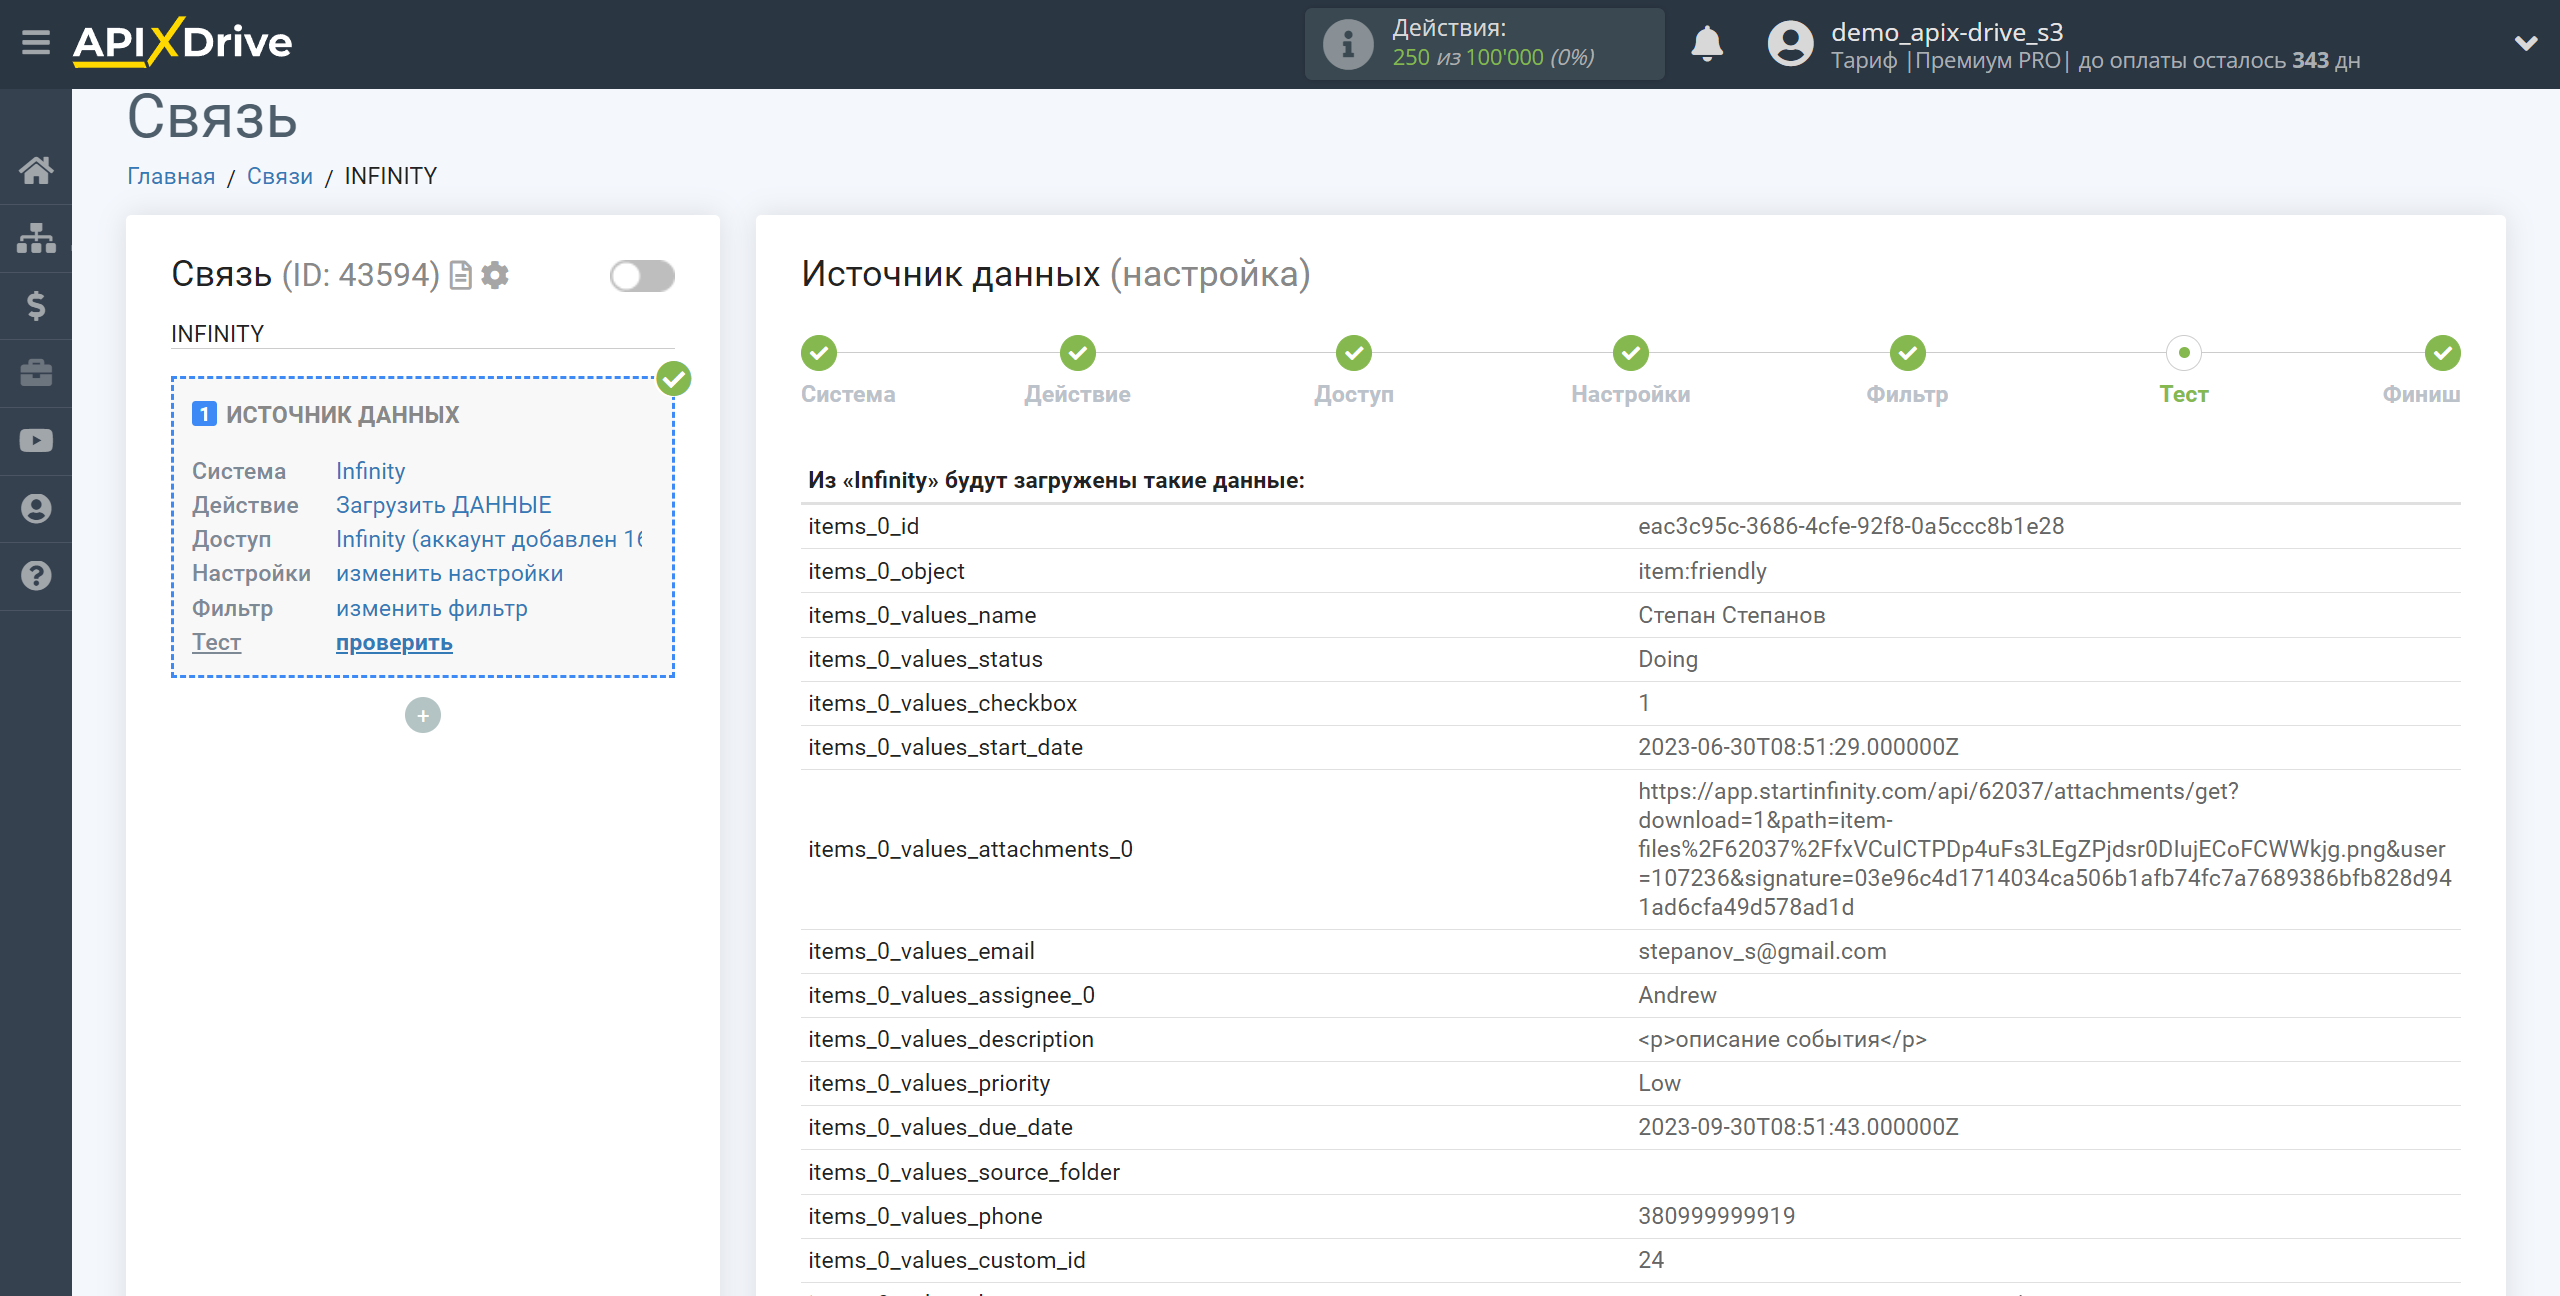2560x1296 pixels.
Task: Open the YouTube video sidebar icon
Action: (x=36, y=441)
